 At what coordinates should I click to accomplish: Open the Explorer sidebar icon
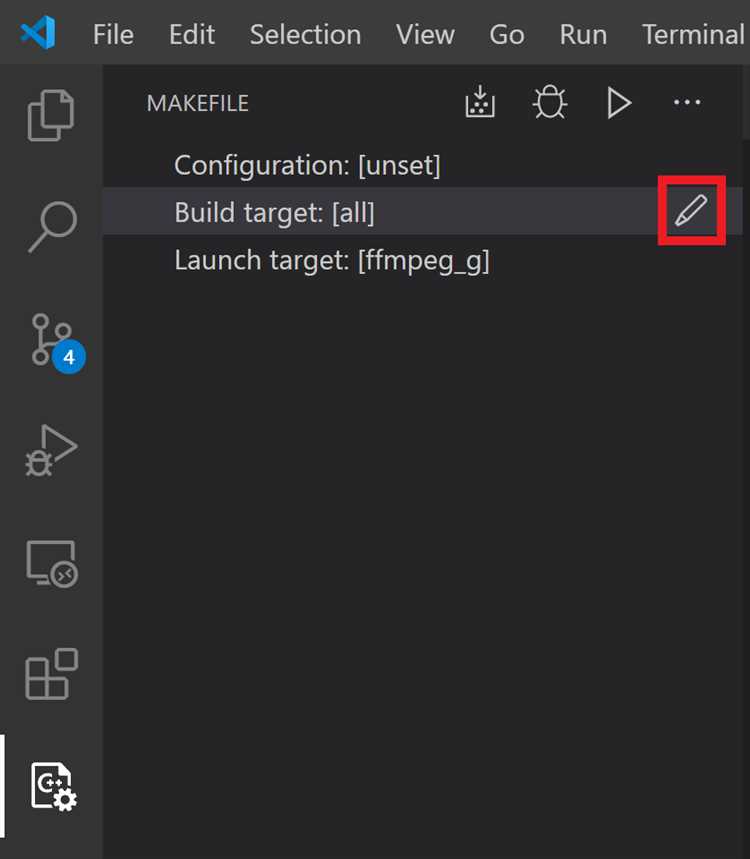tap(50, 116)
